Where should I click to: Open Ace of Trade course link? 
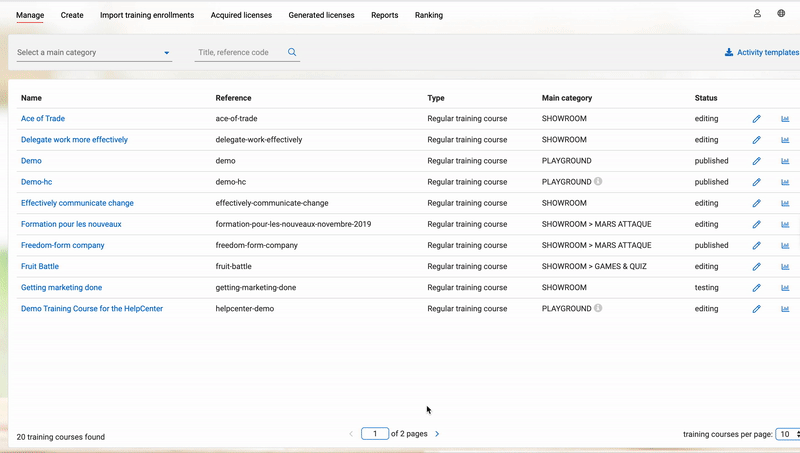coord(43,118)
